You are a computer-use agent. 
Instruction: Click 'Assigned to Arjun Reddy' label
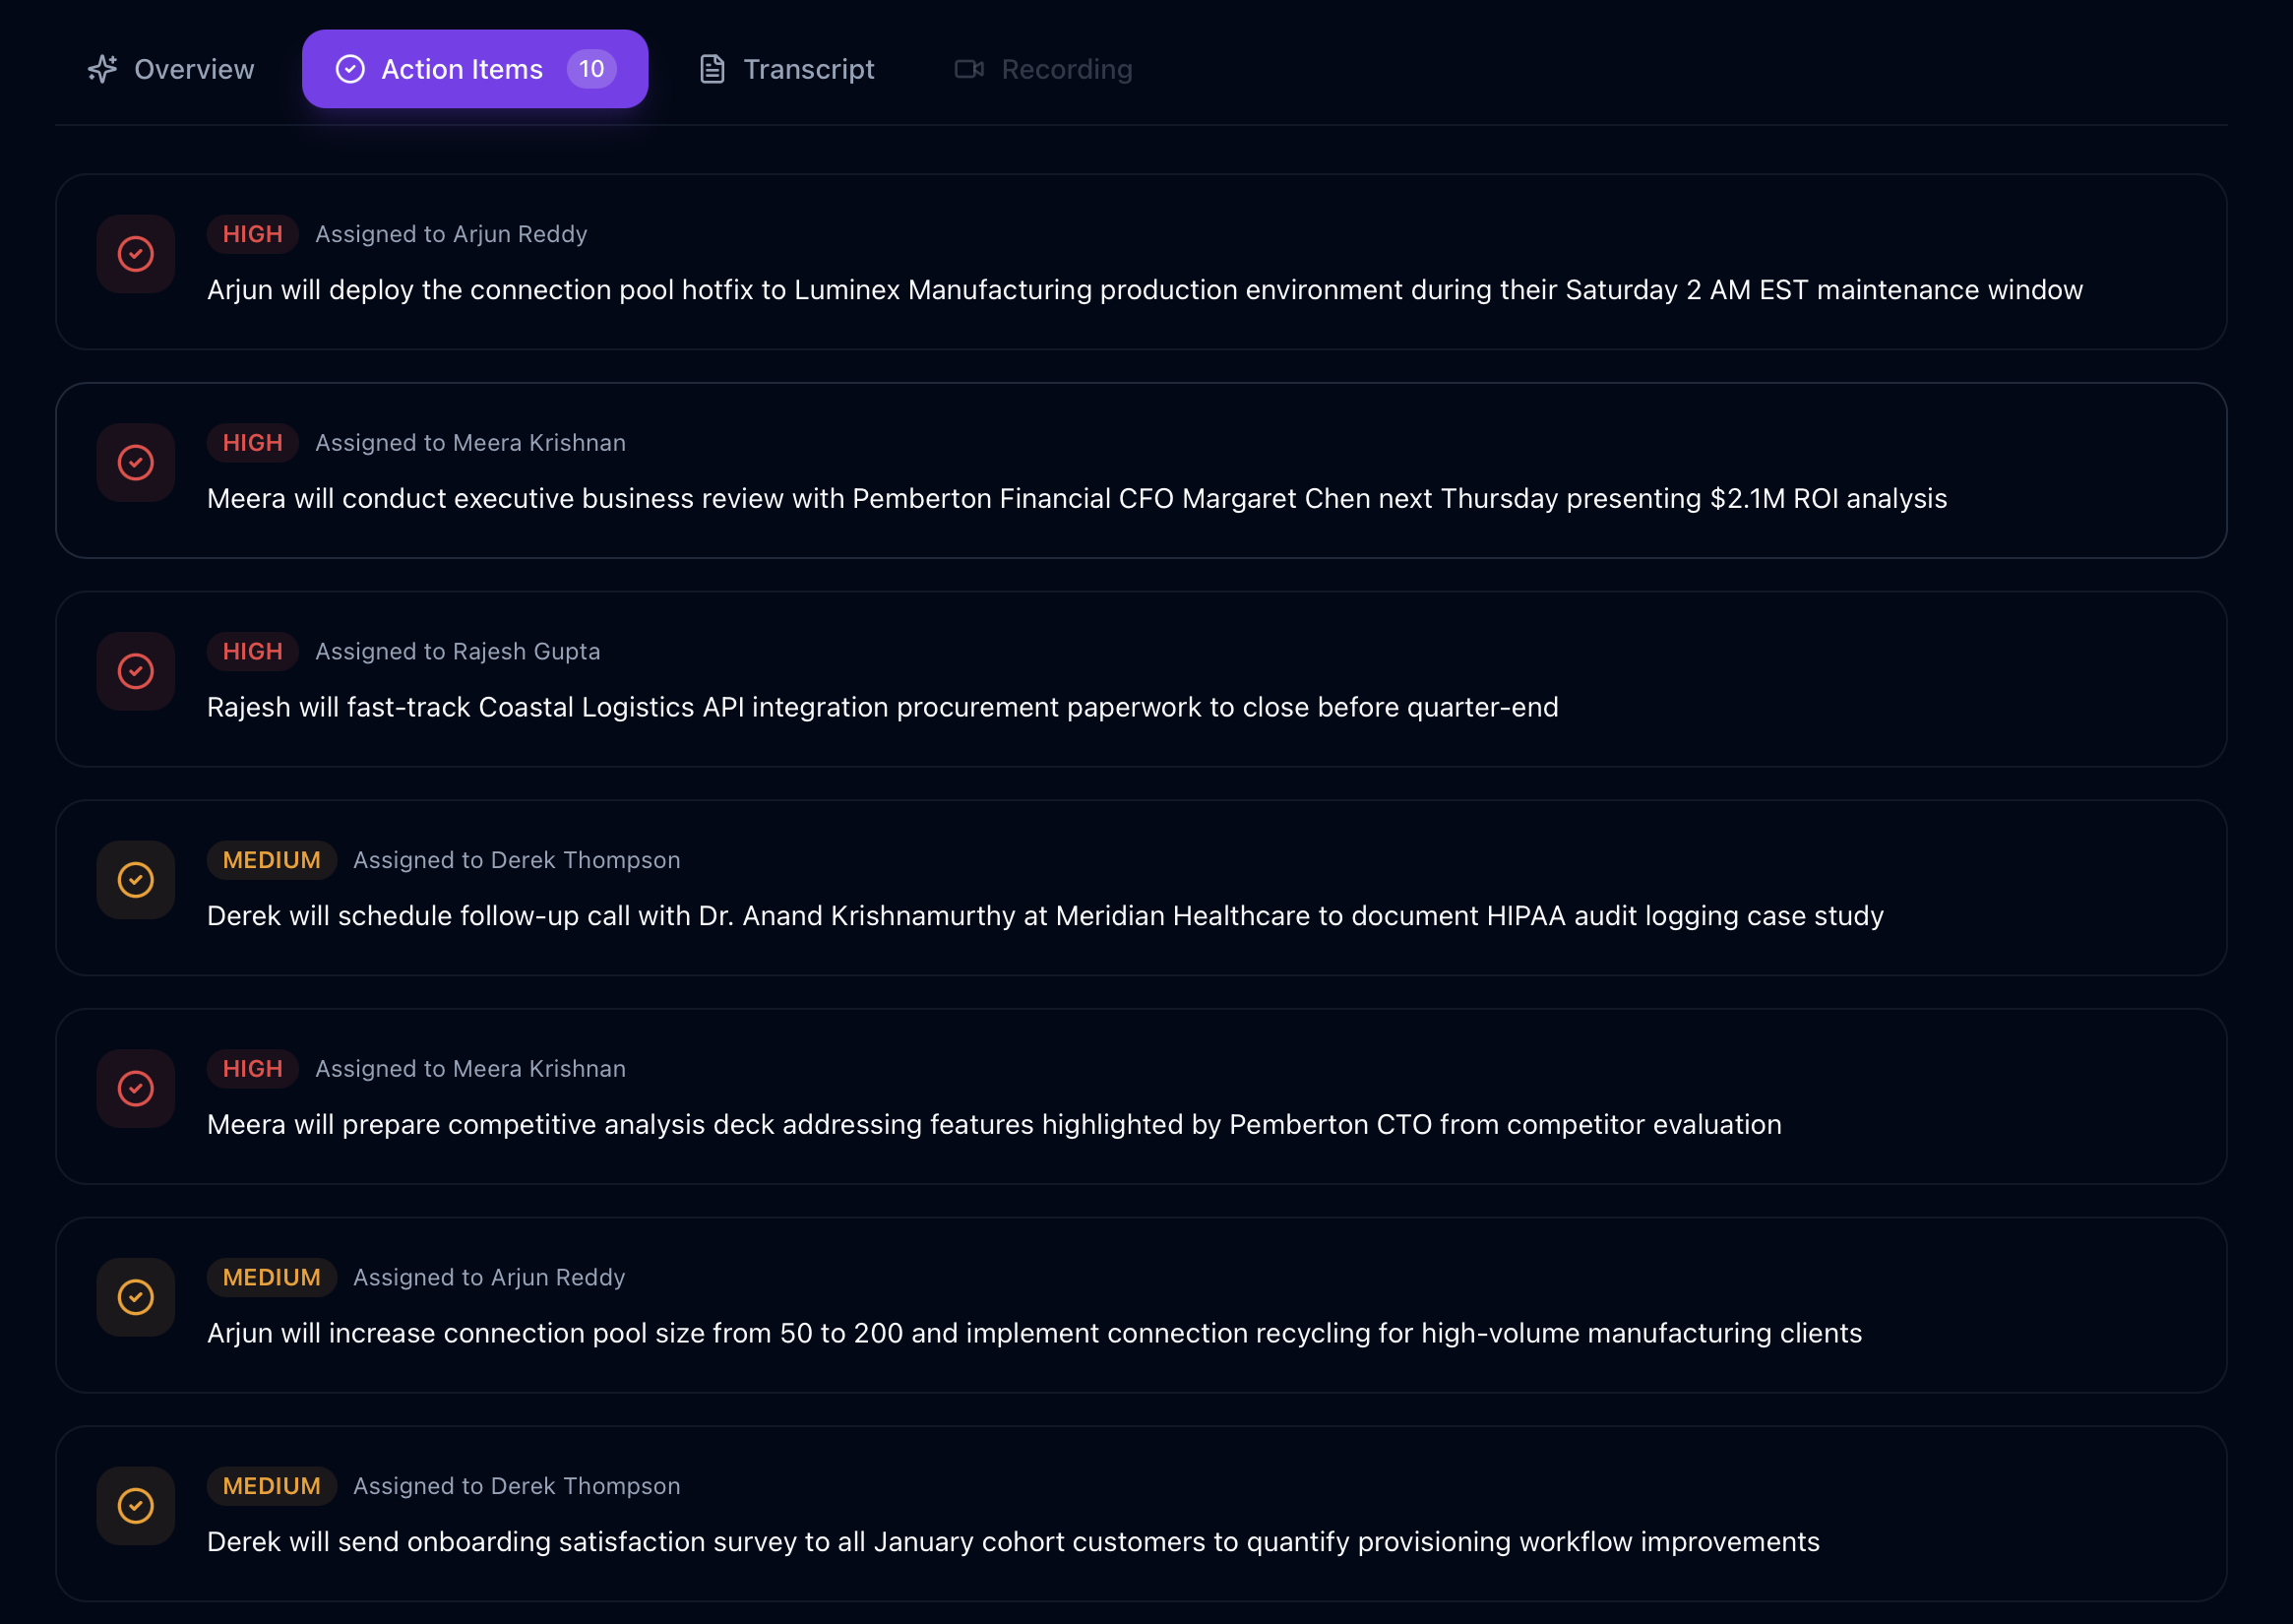pos(451,234)
